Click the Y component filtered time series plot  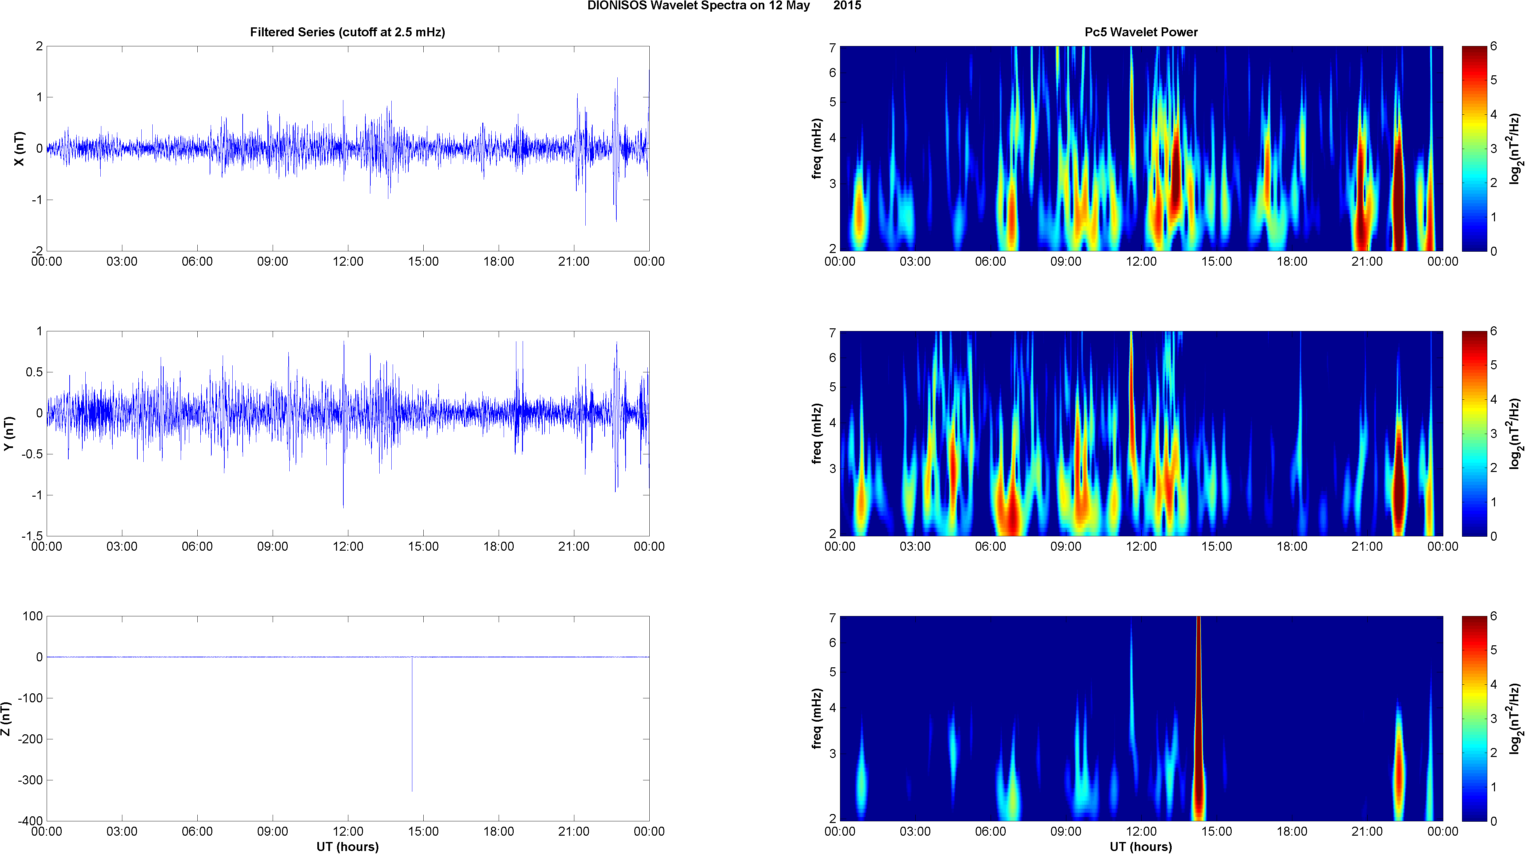point(348,433)
